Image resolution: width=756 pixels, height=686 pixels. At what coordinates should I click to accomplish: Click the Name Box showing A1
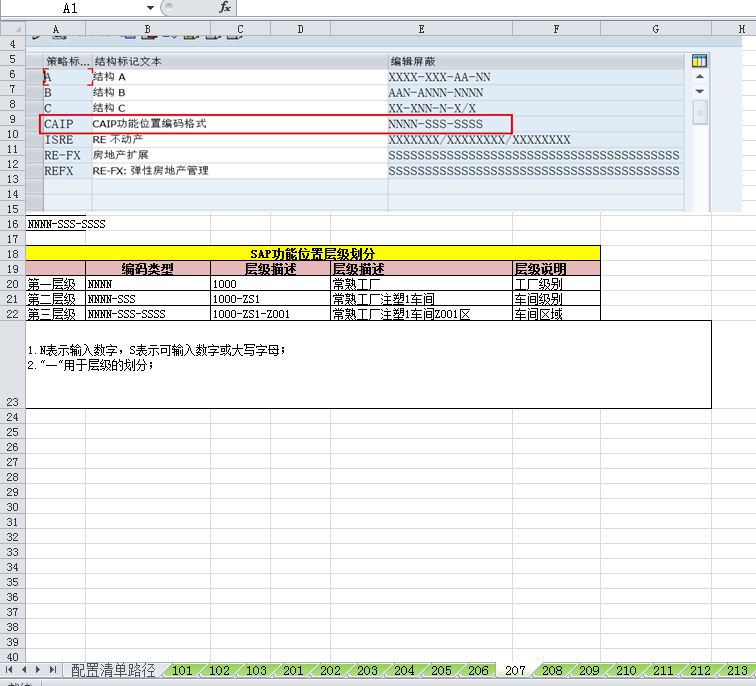[70, 8]
